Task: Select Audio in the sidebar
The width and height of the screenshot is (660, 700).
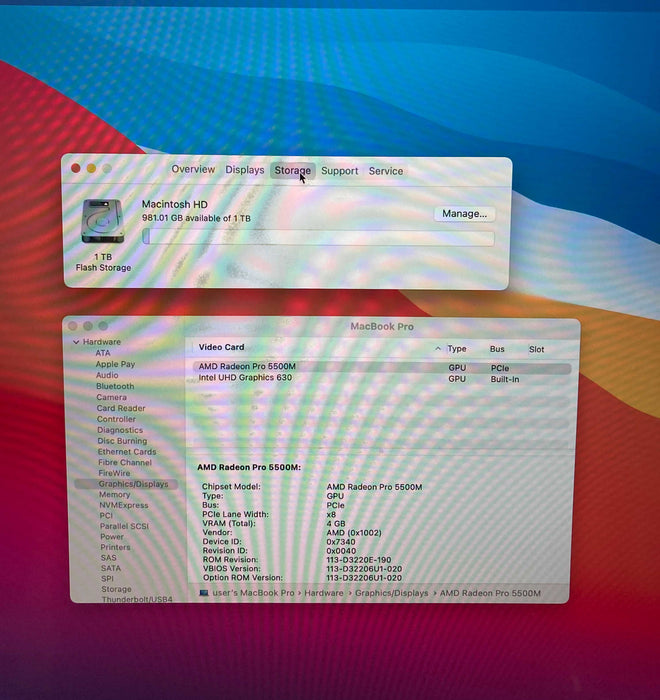Action: (107, 375)
